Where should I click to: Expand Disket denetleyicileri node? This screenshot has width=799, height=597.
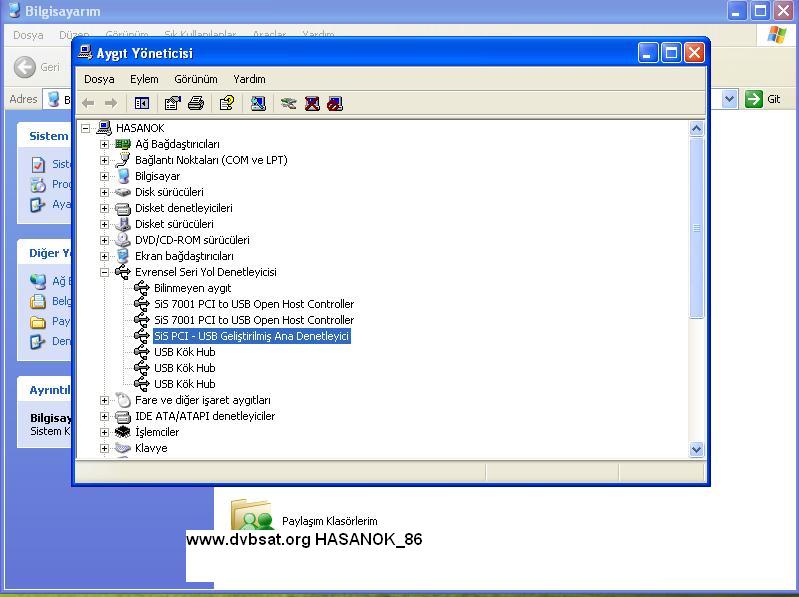click(104, 208)
